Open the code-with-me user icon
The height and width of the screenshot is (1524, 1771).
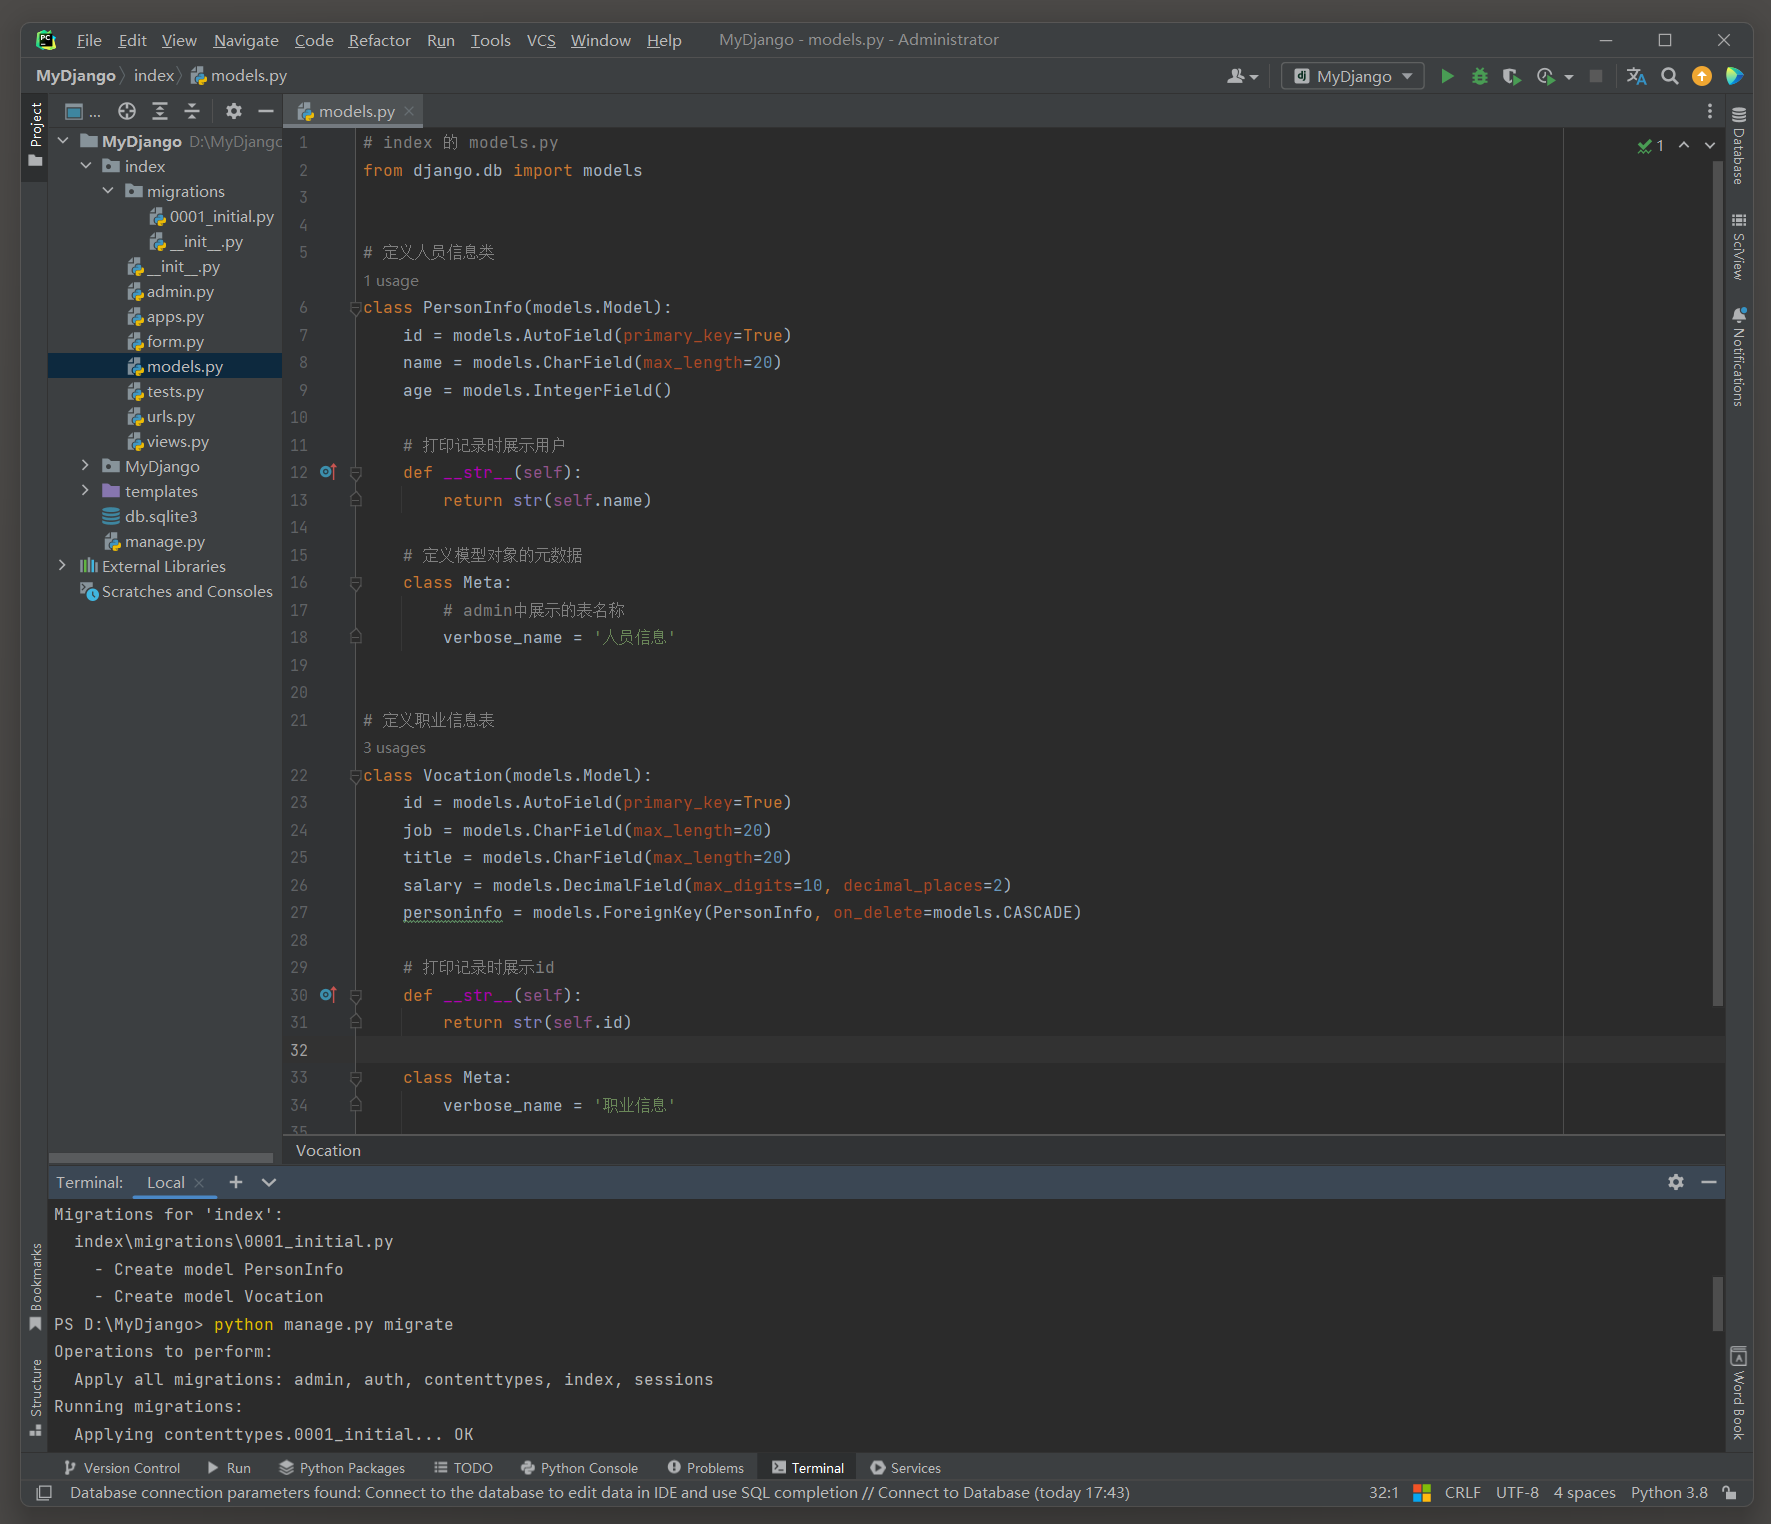(1242, 76)
